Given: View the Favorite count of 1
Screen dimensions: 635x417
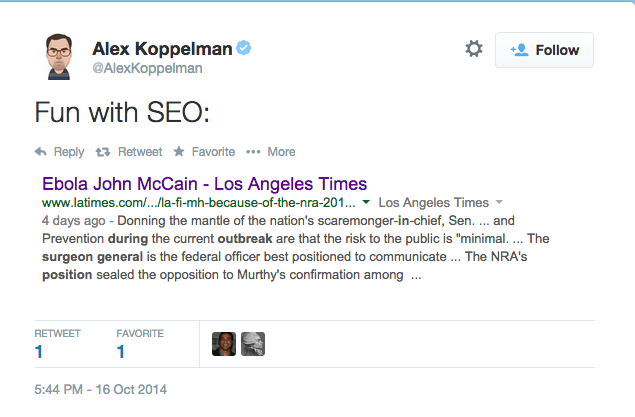Looking at the screenshot, I should click(x=121, y=351).
